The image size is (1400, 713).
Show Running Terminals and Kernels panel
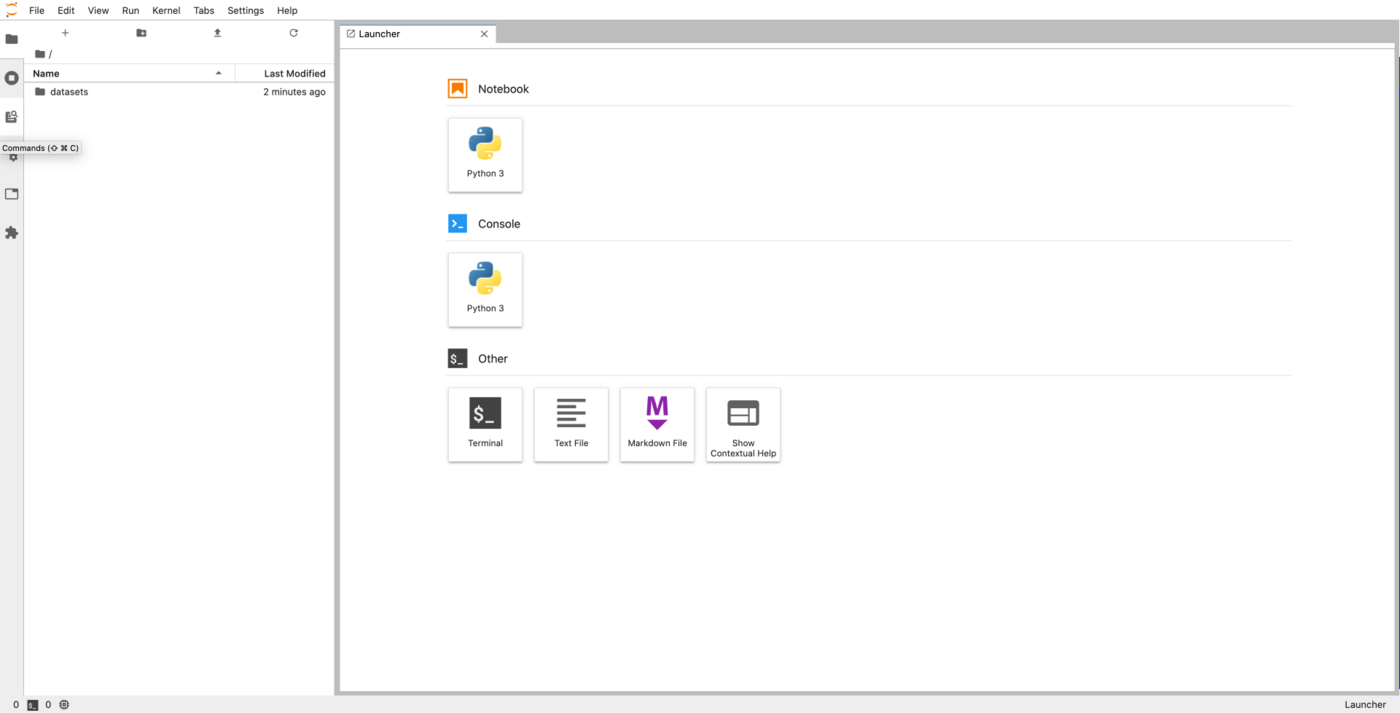click(12, 78)
